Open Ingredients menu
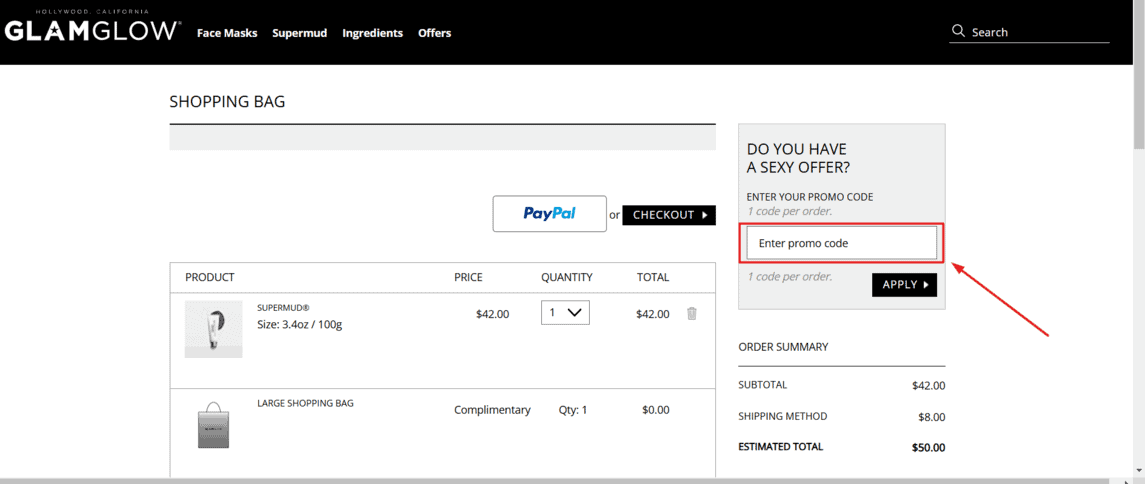The image size is (1145, 484). (x=372, y=33)
